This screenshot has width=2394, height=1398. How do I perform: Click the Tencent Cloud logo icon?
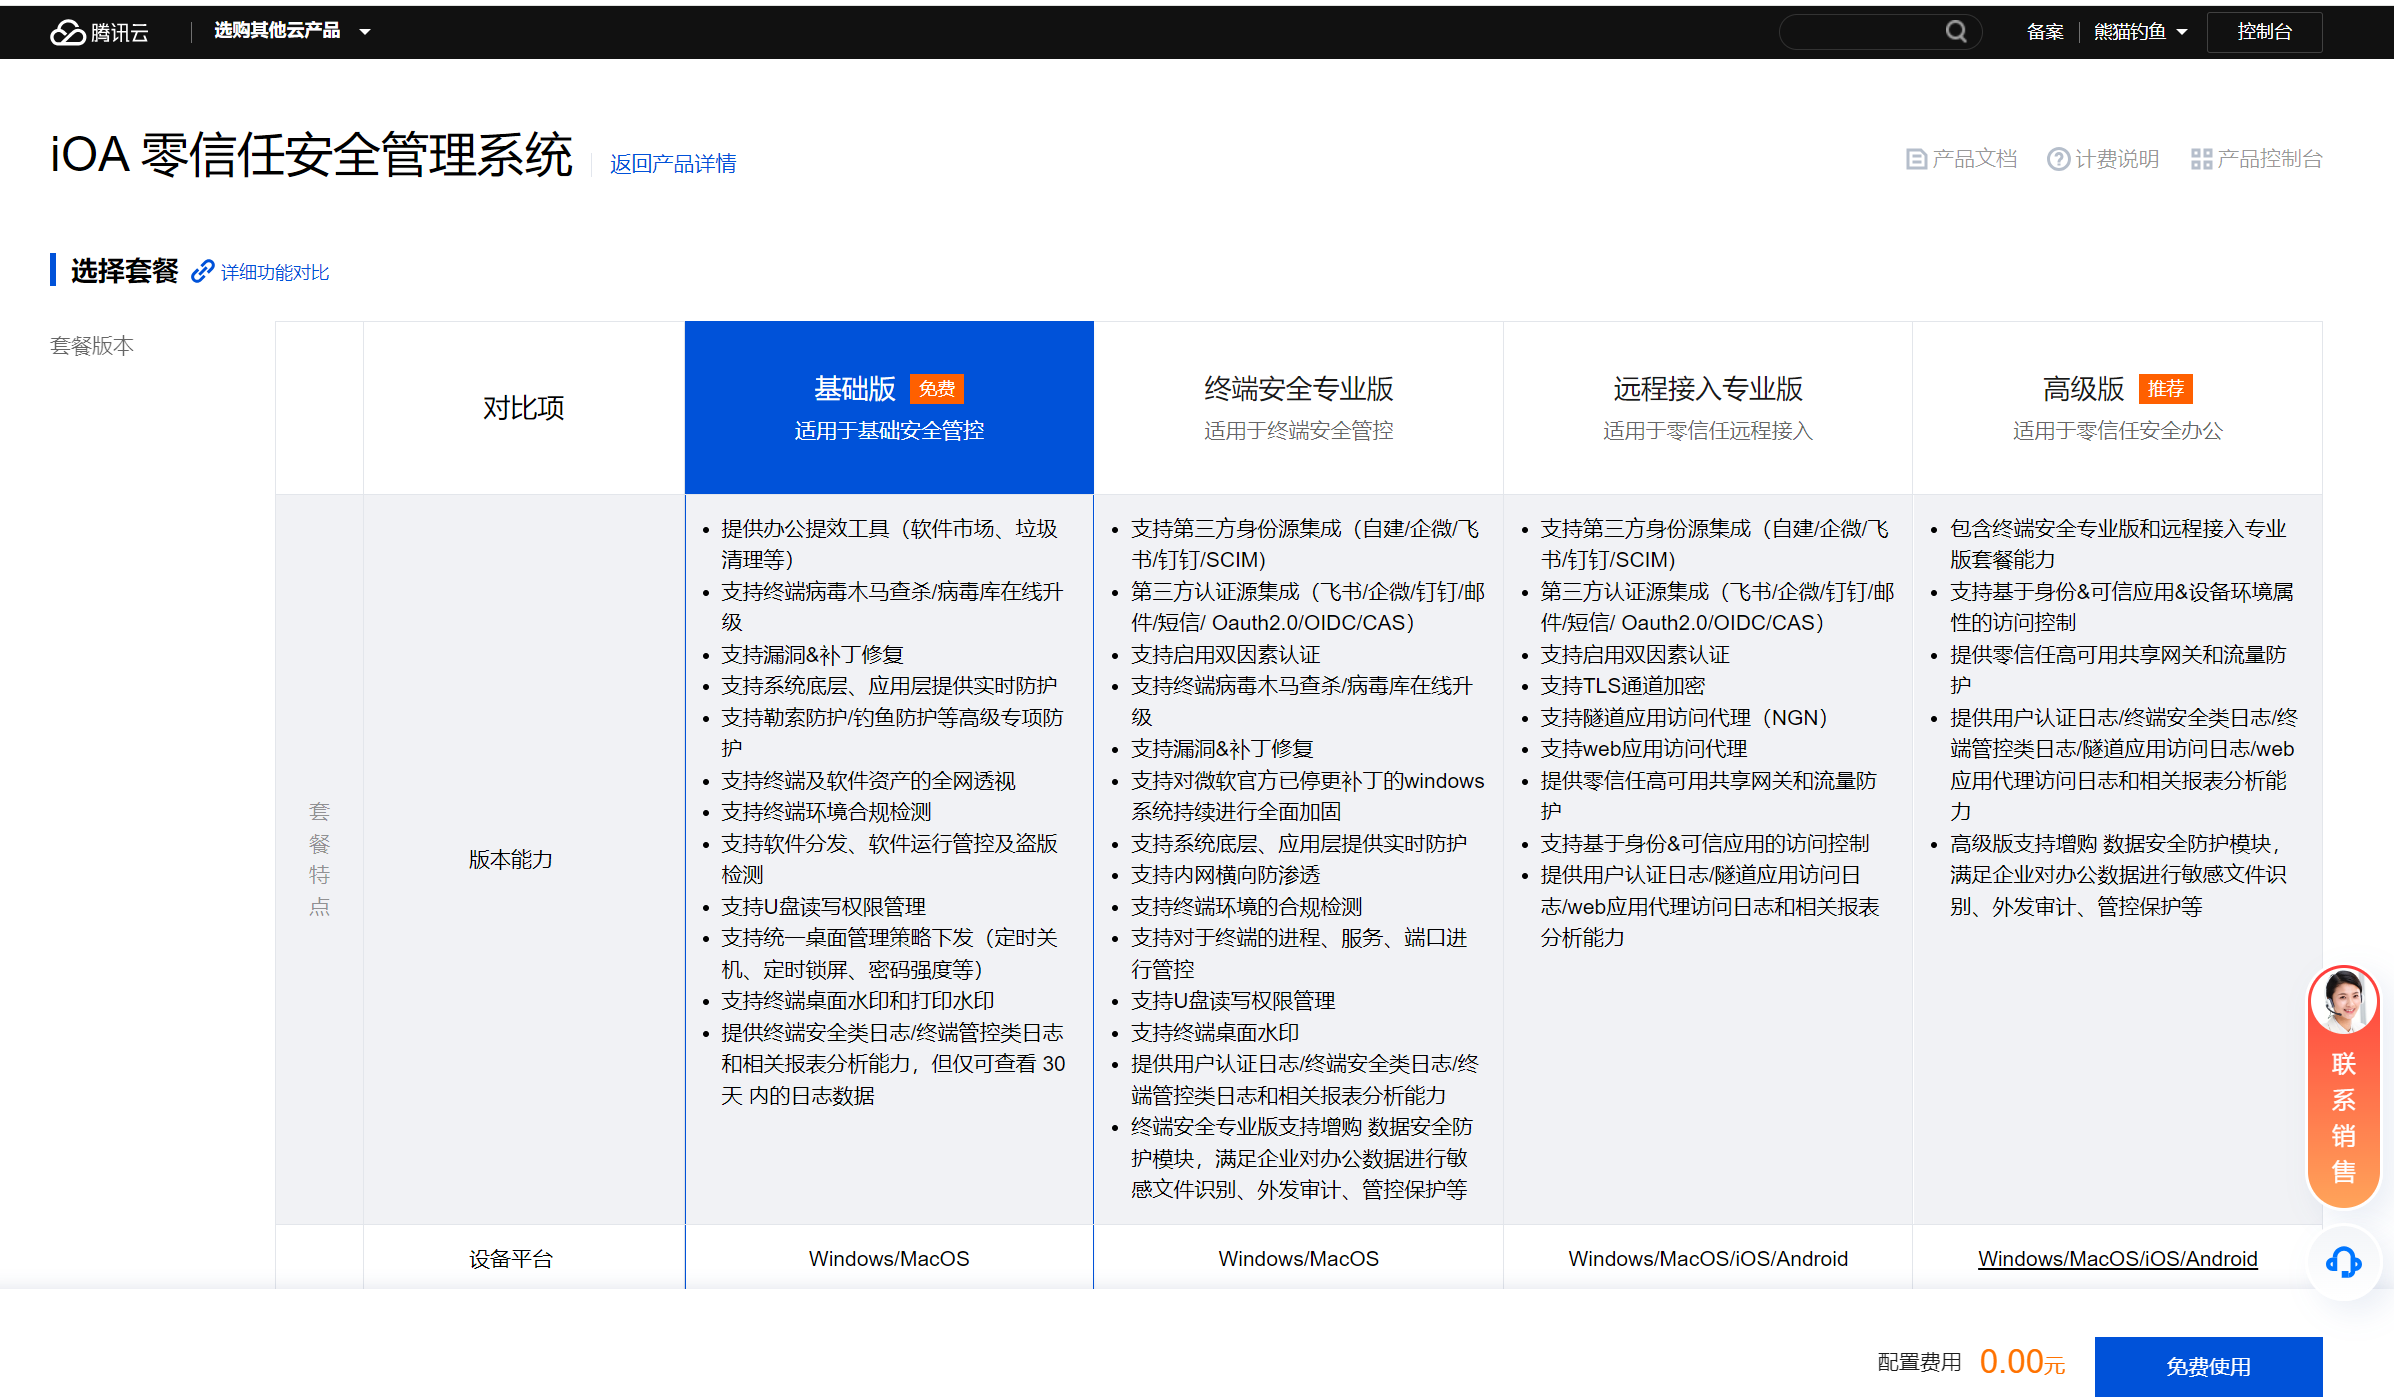click(68, 32)
